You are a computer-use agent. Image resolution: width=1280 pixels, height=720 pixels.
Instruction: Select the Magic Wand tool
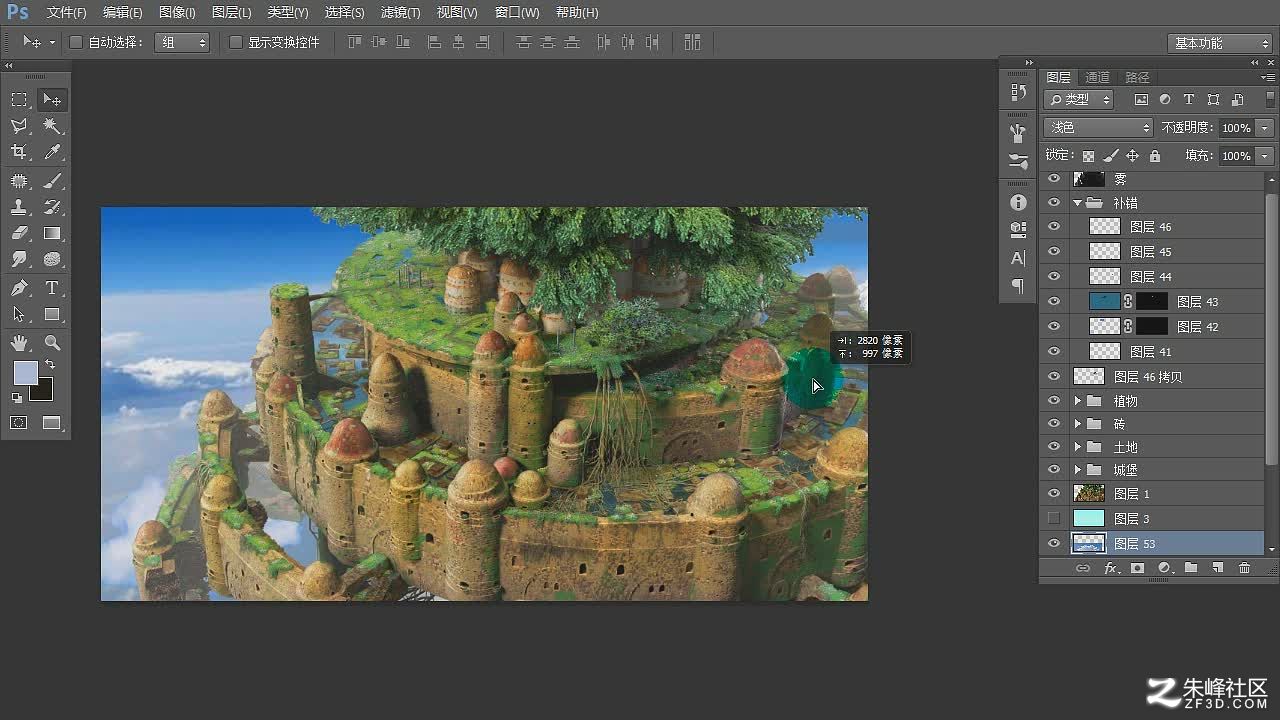click(52, 126)
